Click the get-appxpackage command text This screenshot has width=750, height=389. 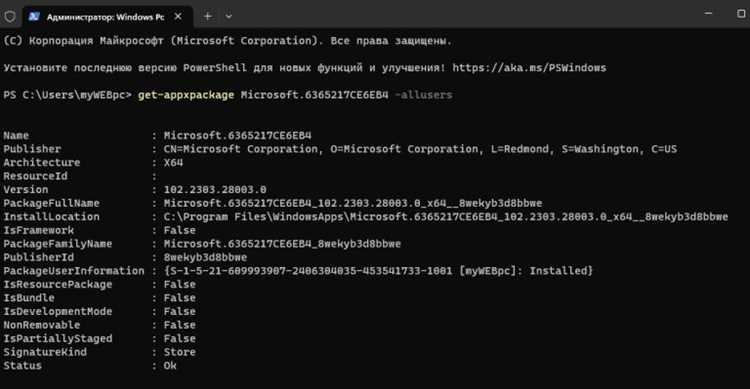[x=186, y=95]
